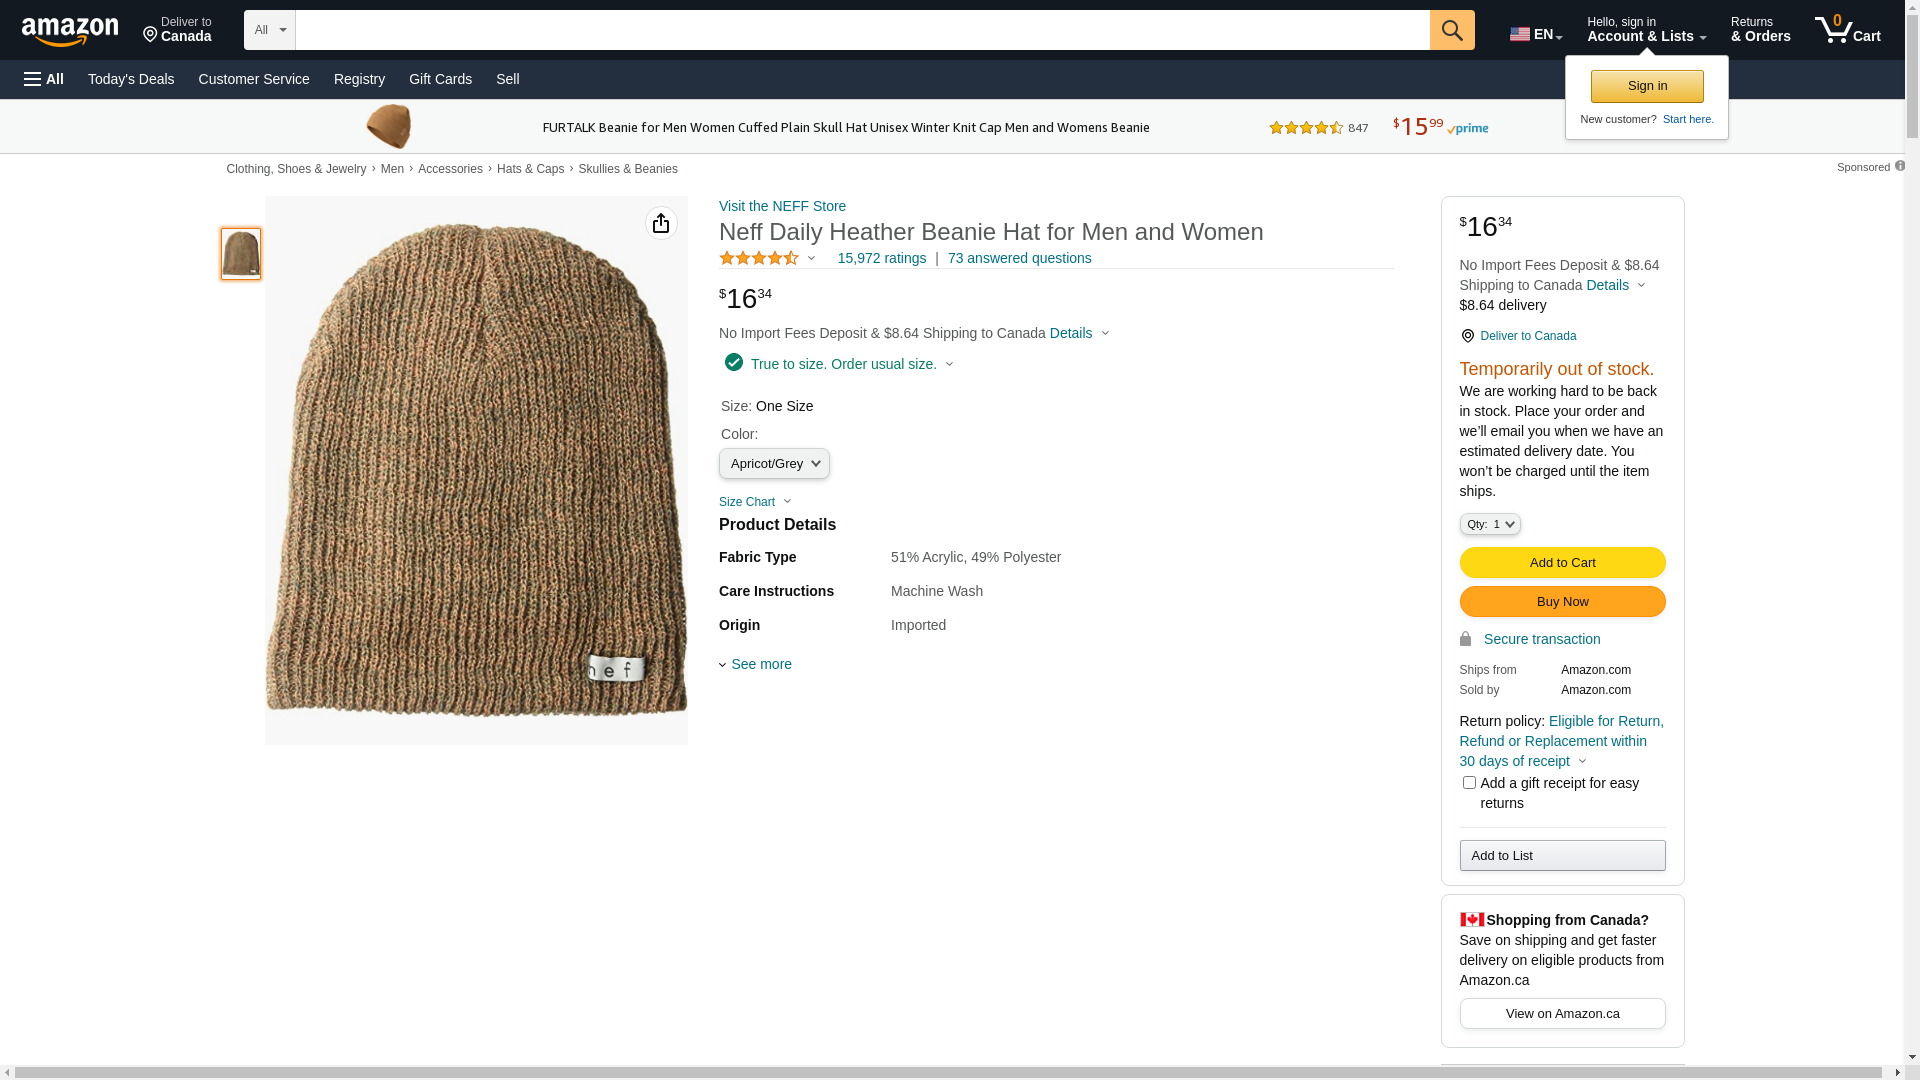
Task: Open the search category All dropdown
Action: (x=269, y=30)
